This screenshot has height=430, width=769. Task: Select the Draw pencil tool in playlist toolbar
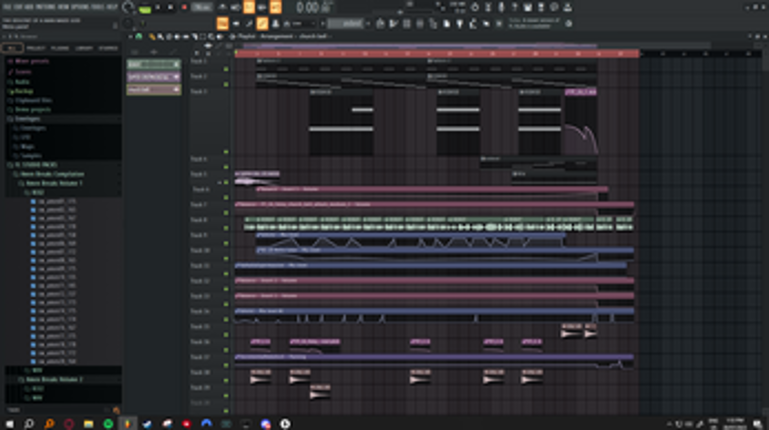coord(153,37)
